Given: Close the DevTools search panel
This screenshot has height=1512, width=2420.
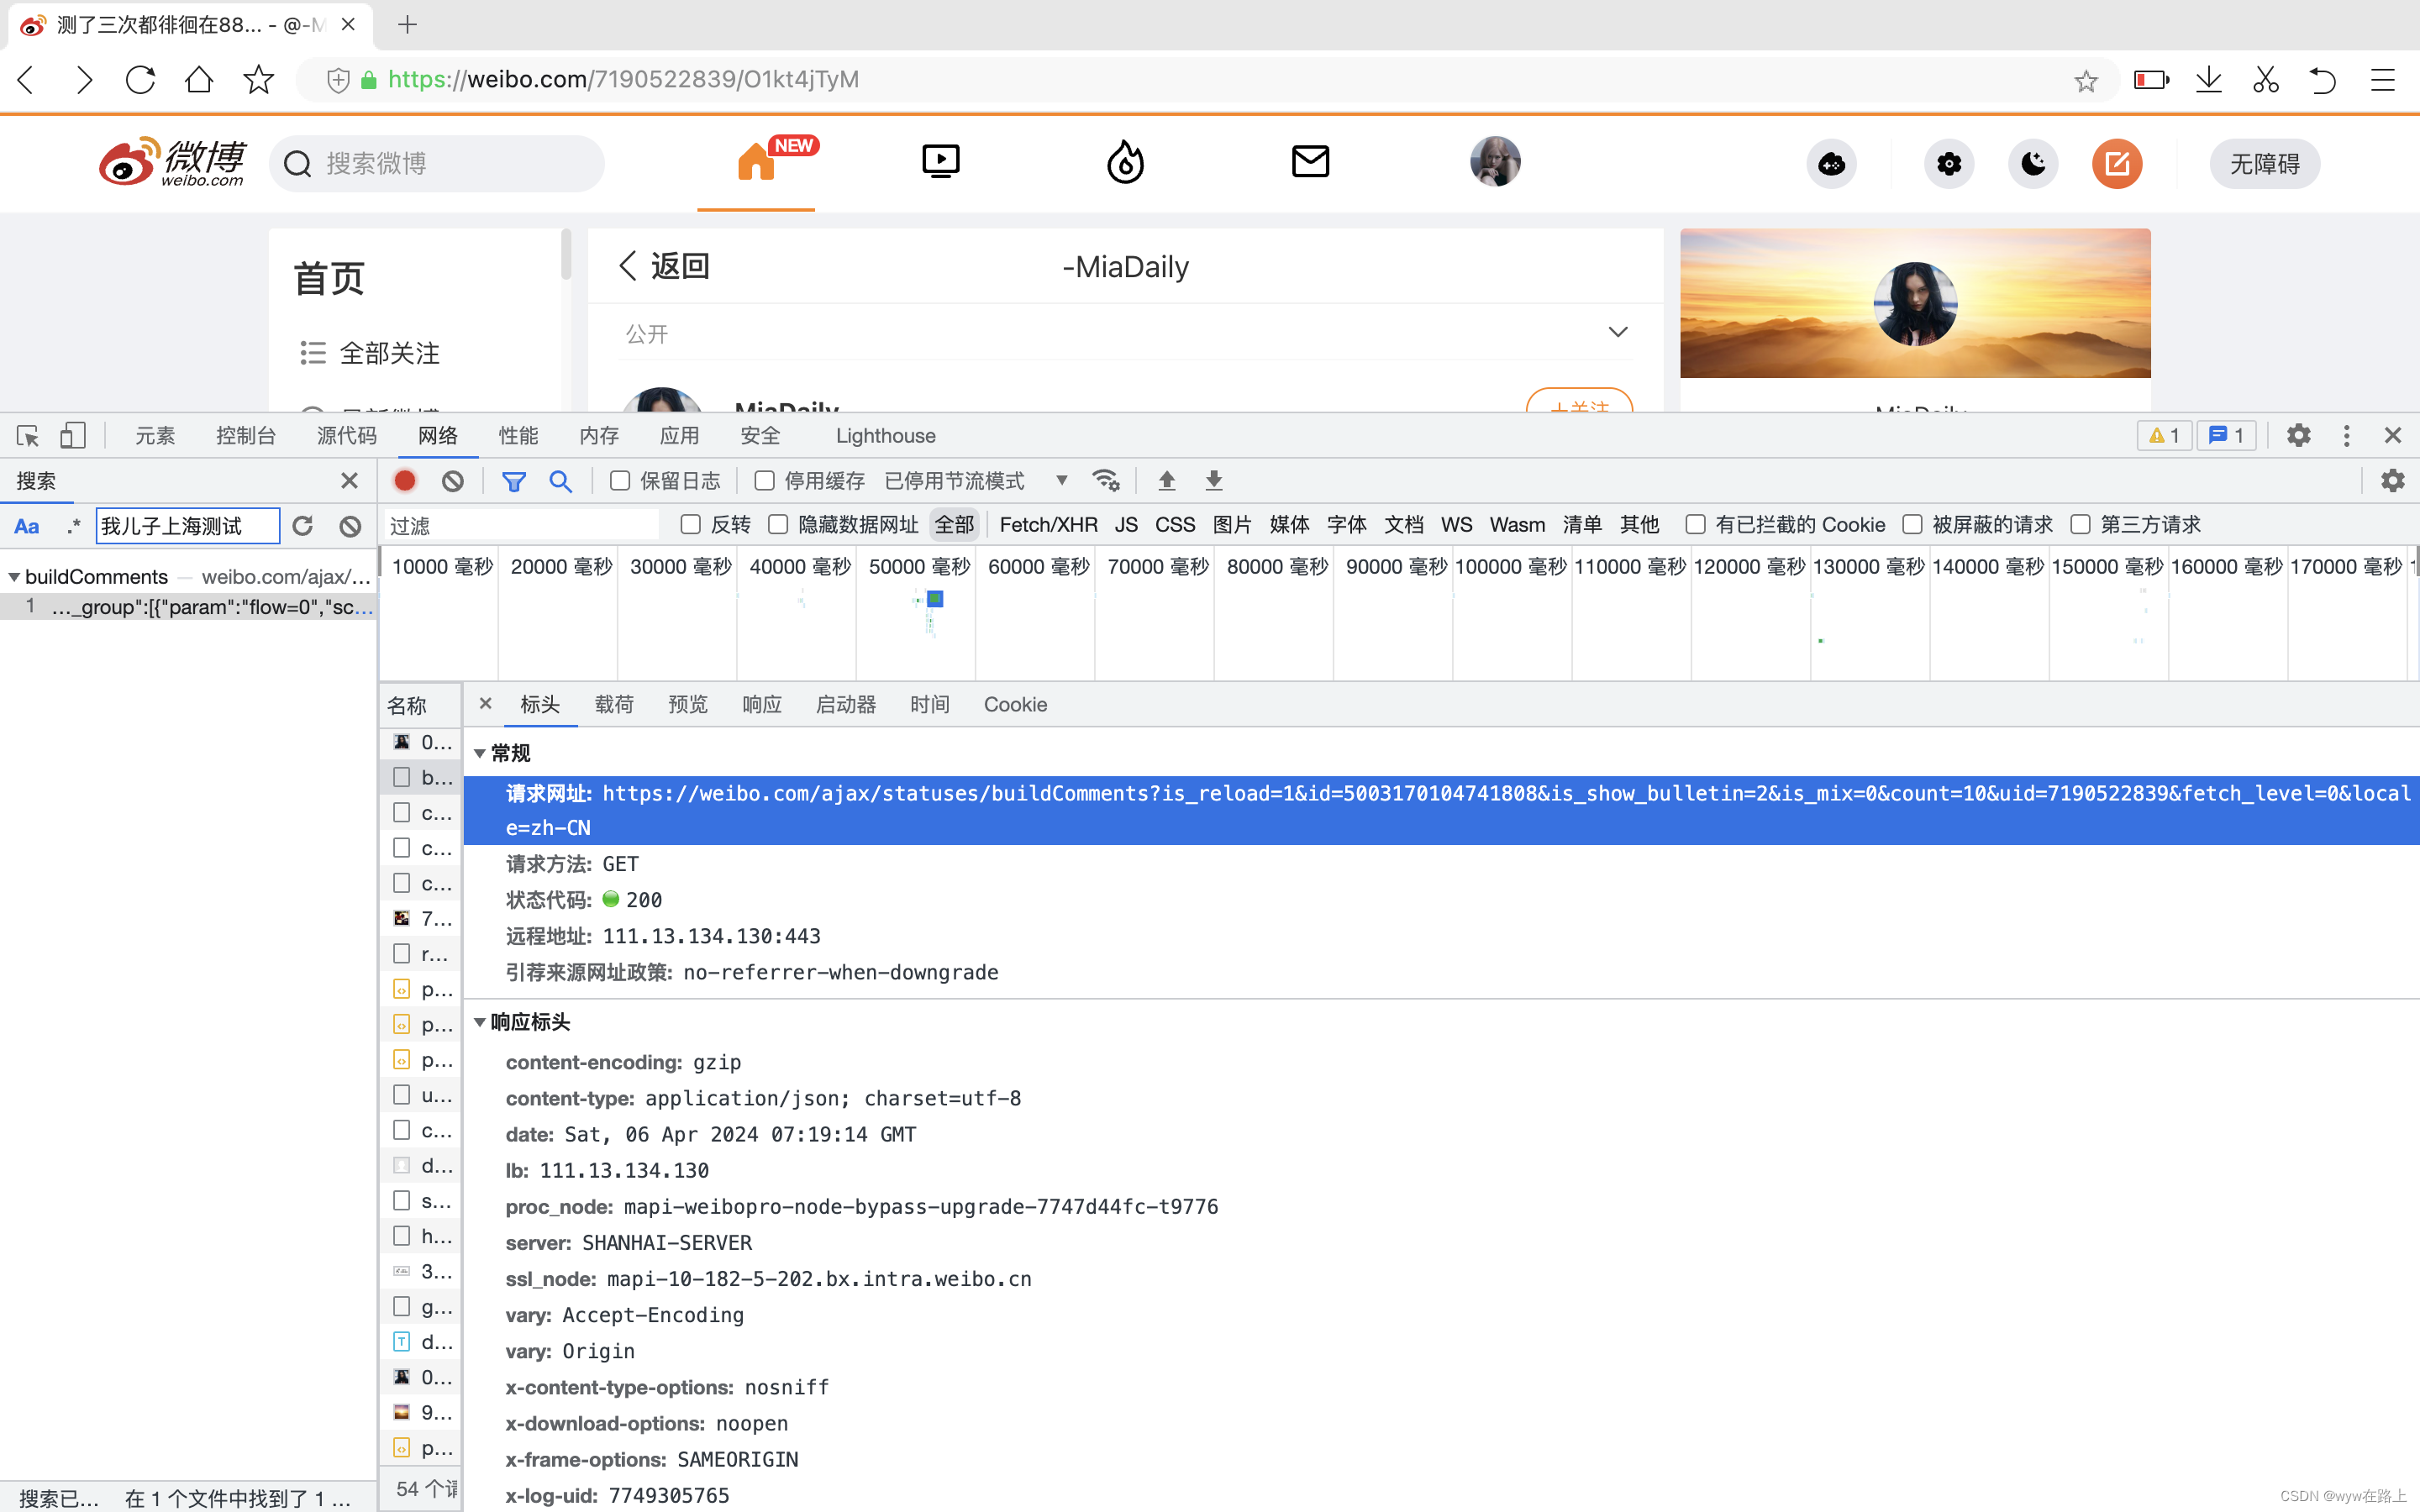Looking at the screenshot, I should click(x=349, y=481).
